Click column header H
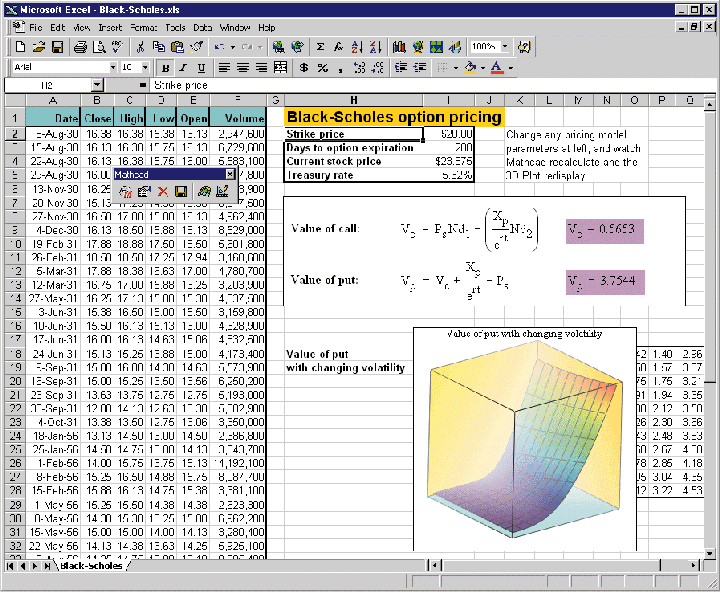The image size is (720, 592). point(353,101)
